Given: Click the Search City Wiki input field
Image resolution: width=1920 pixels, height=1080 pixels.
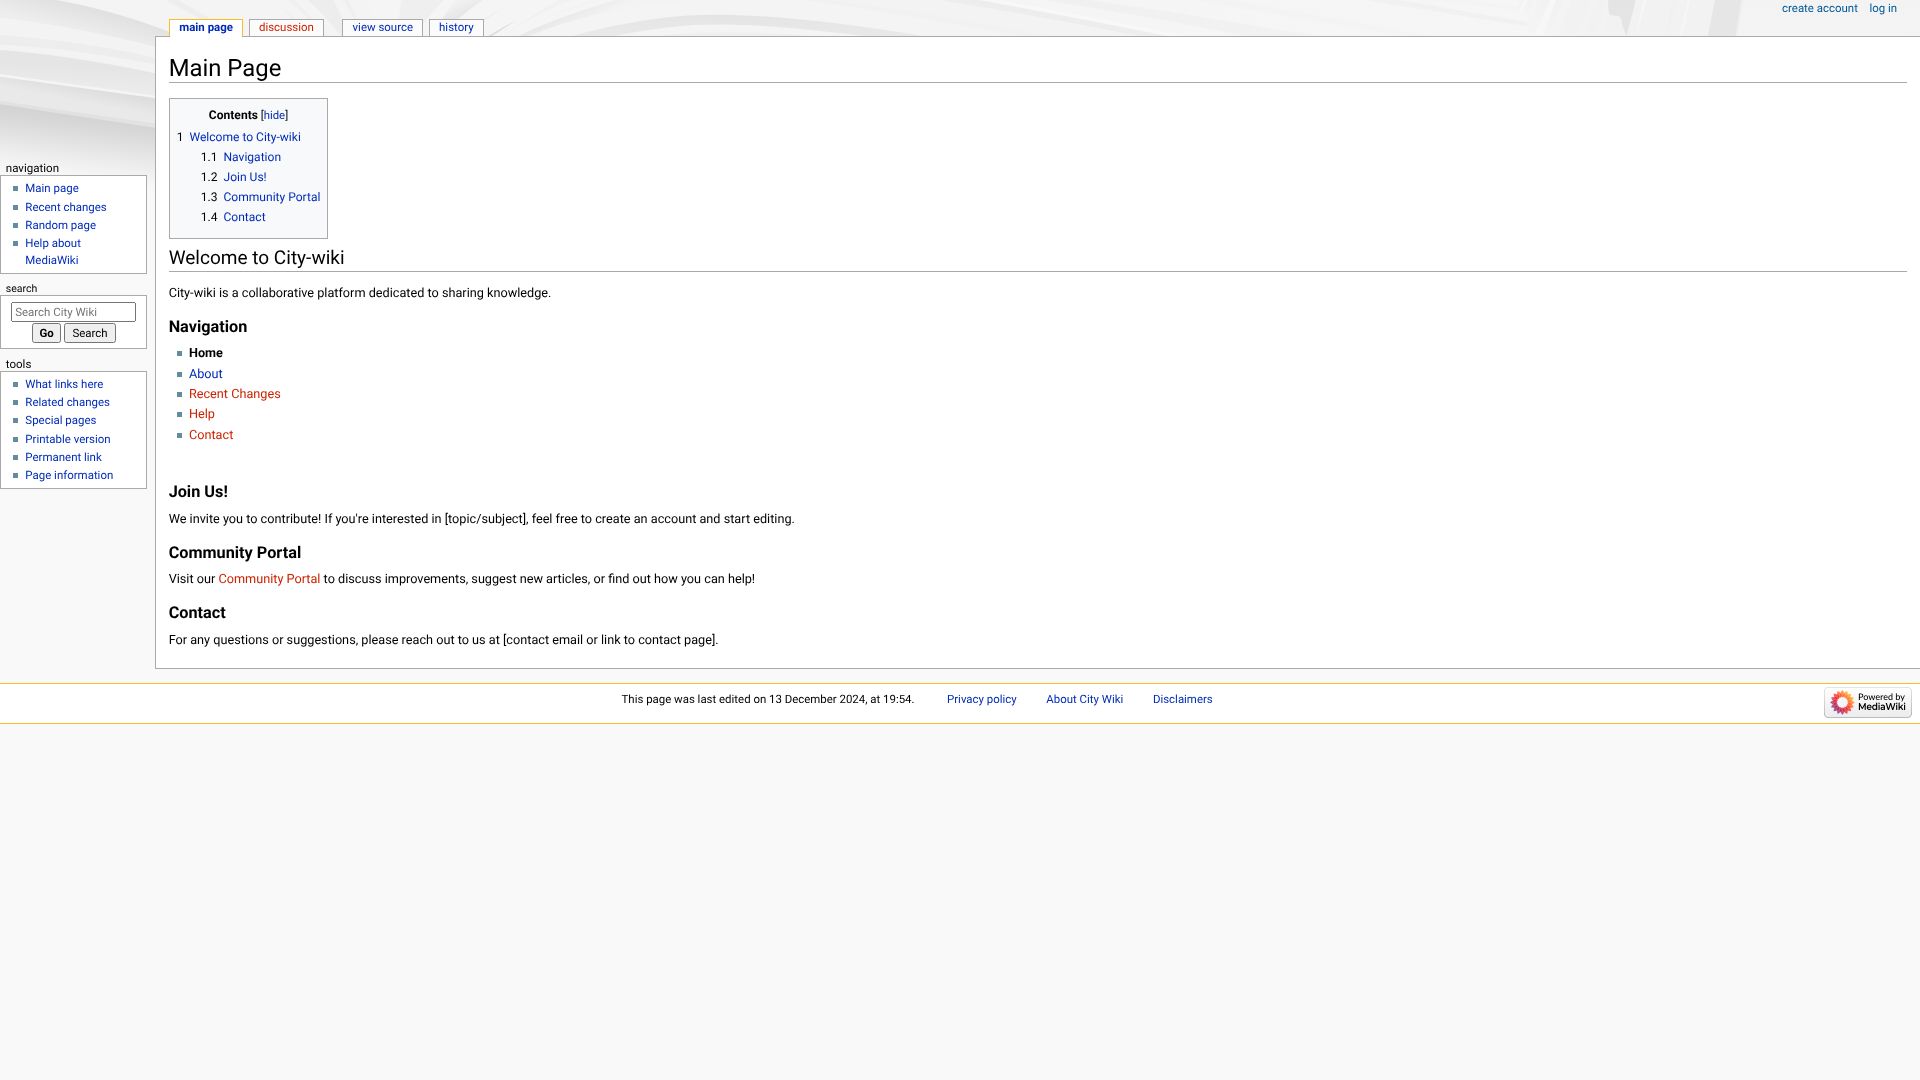Looking at the screenshot, I should [x=73, y=312].
